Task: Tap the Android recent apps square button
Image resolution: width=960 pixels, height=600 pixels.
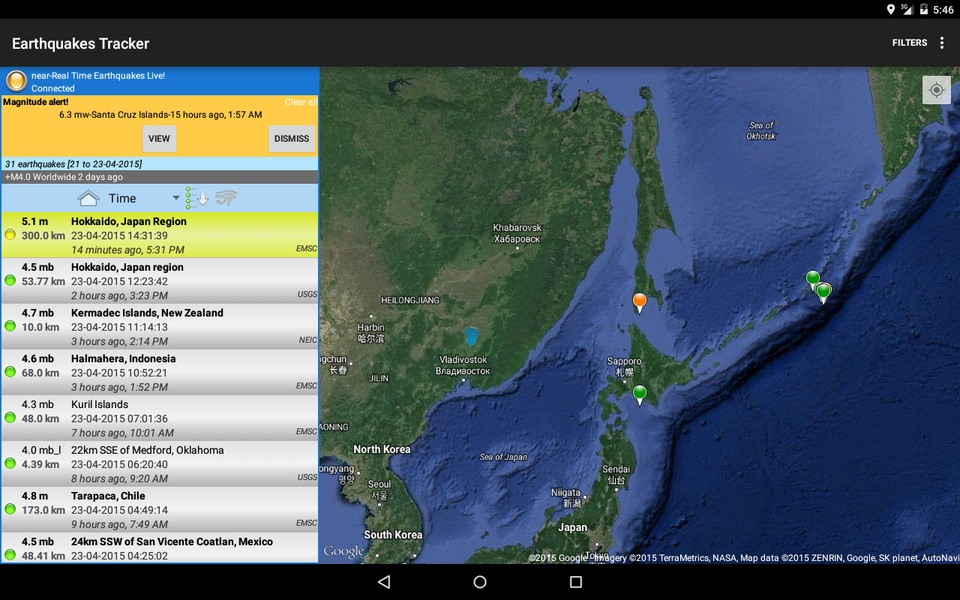Action: click(x=576, y=582)
